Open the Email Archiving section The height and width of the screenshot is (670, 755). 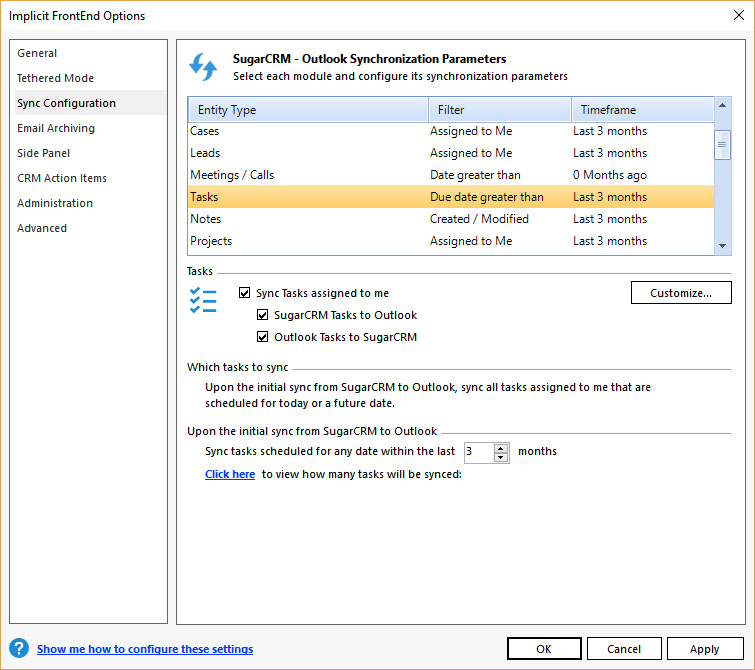(56, 128)
